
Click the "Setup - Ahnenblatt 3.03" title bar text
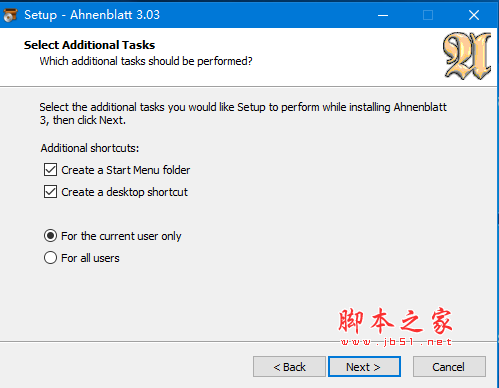pyautogui.click(x=92, y=15)
